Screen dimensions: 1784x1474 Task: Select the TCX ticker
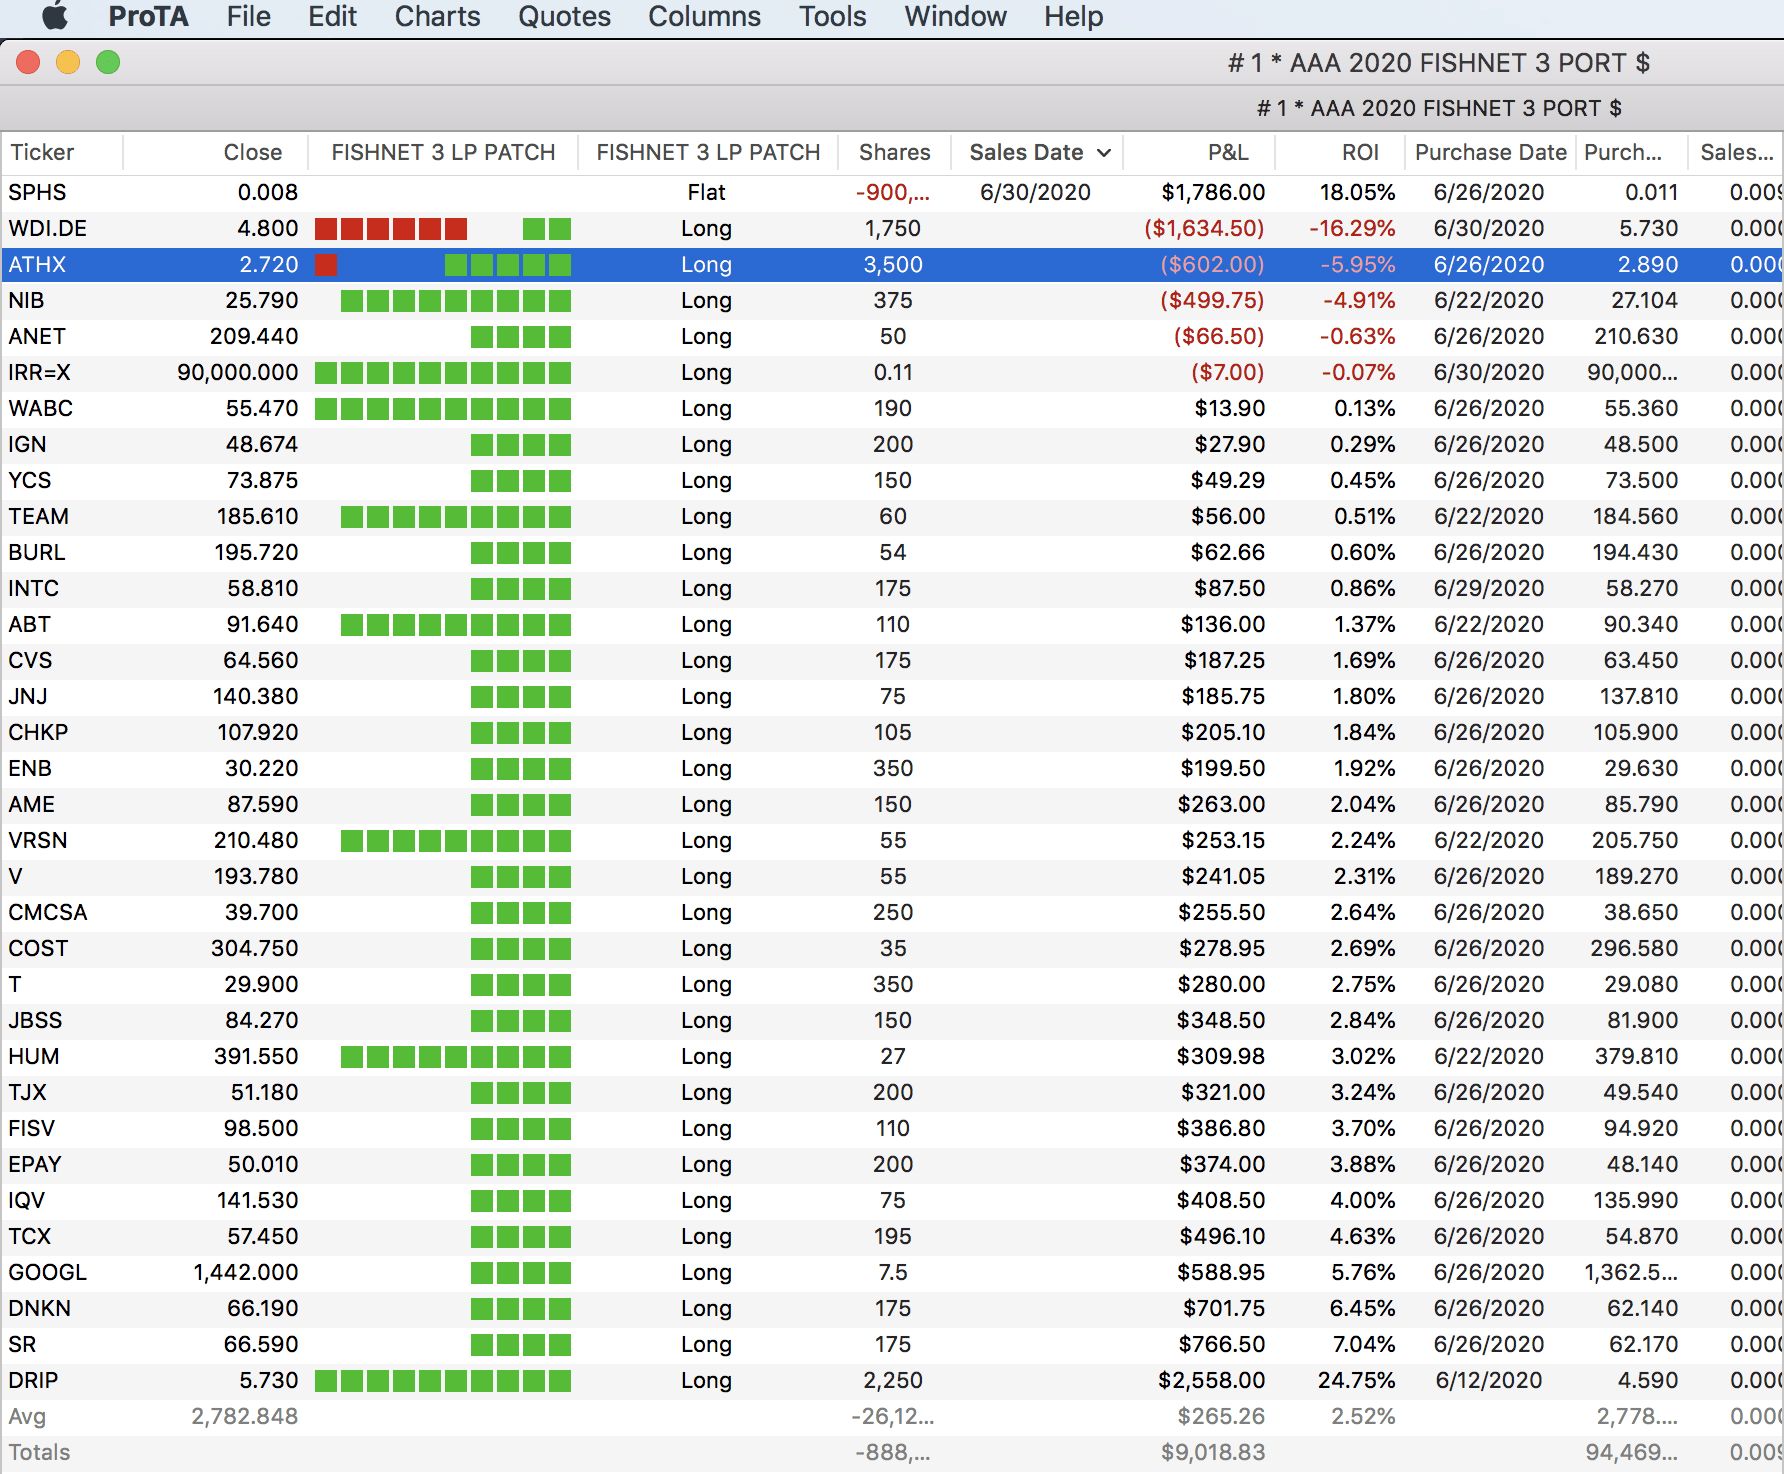[29, 1236]
